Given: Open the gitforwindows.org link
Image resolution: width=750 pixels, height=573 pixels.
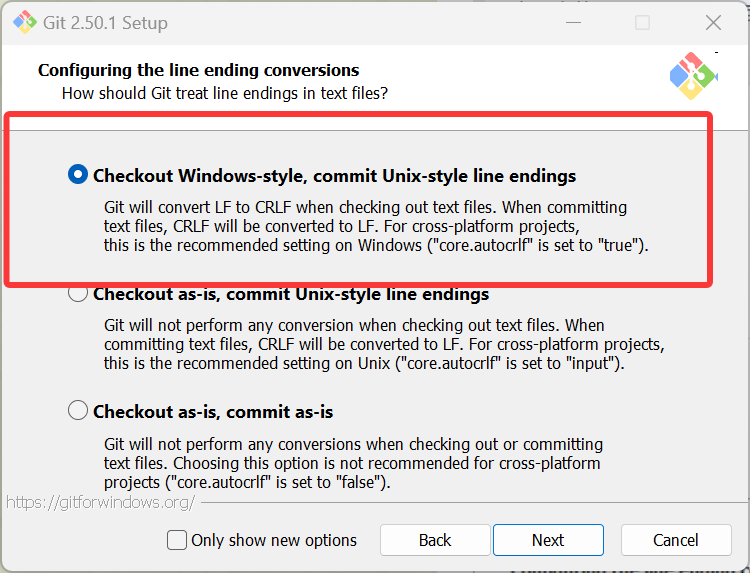Looking at the screenshot, I should point(100,502).
